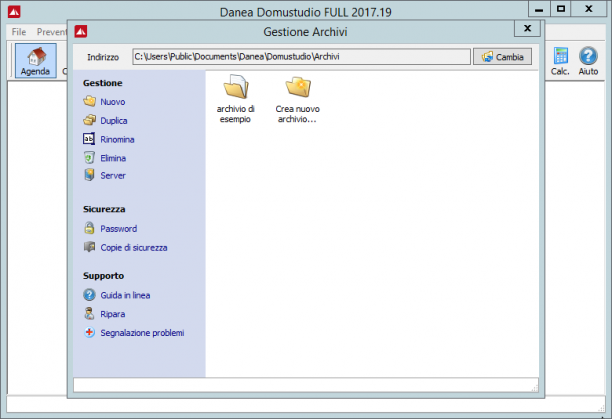Open the Segnalazione problemi link
This screenshot has width=612, height=419.
pyautogui.click(x=142, y=333)
